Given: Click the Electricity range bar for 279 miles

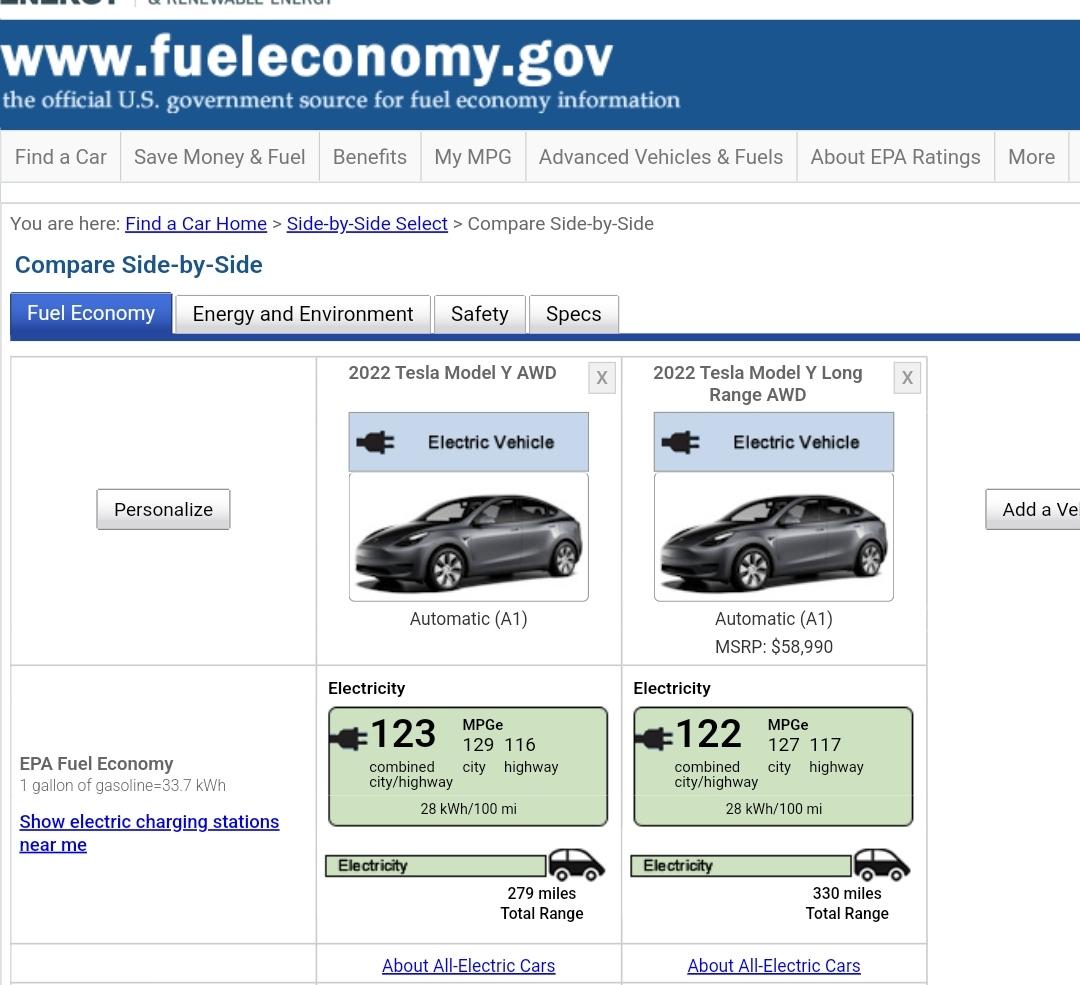Looking at the screenshot, I should (435, 866).
